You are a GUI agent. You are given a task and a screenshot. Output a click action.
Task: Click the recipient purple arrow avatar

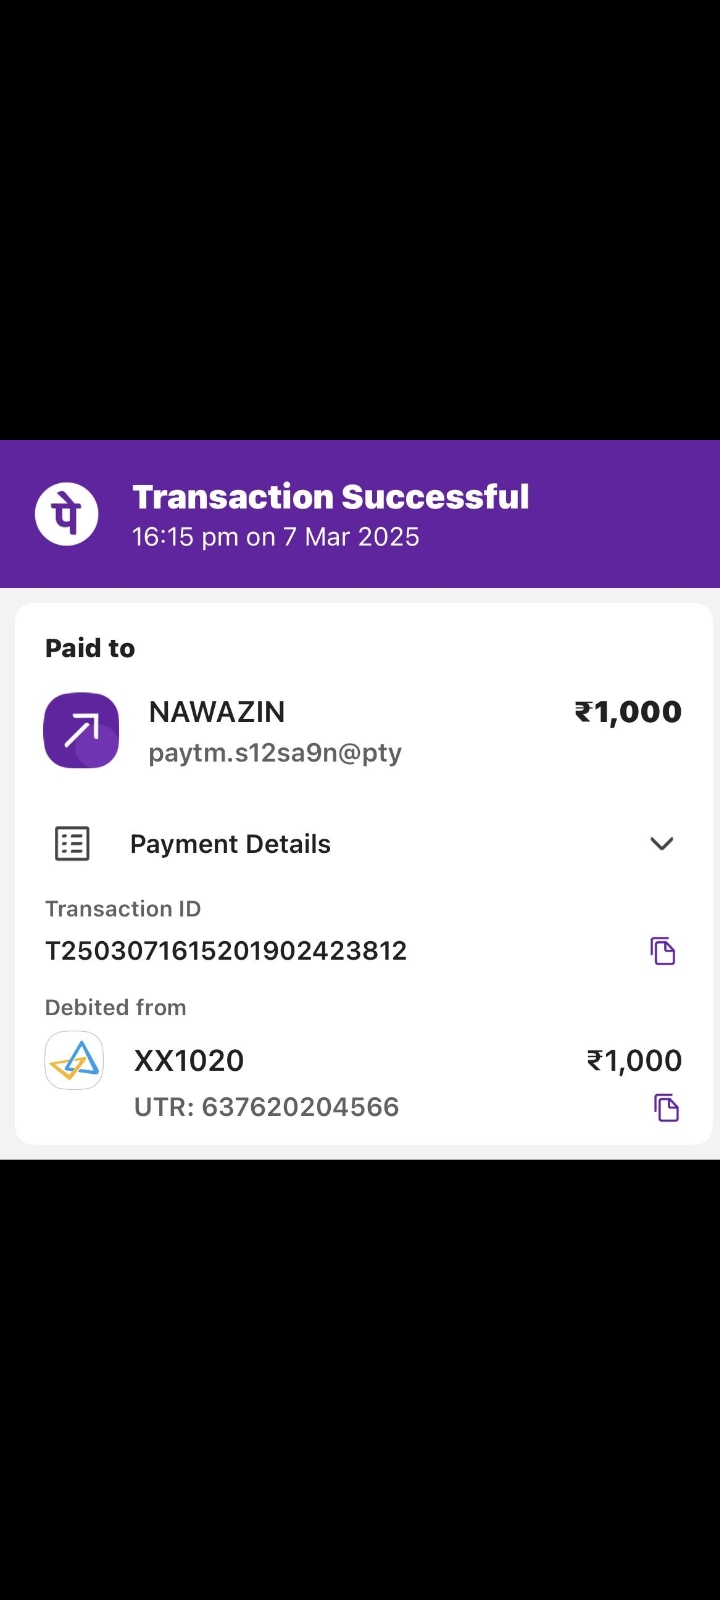coord(81,731)
